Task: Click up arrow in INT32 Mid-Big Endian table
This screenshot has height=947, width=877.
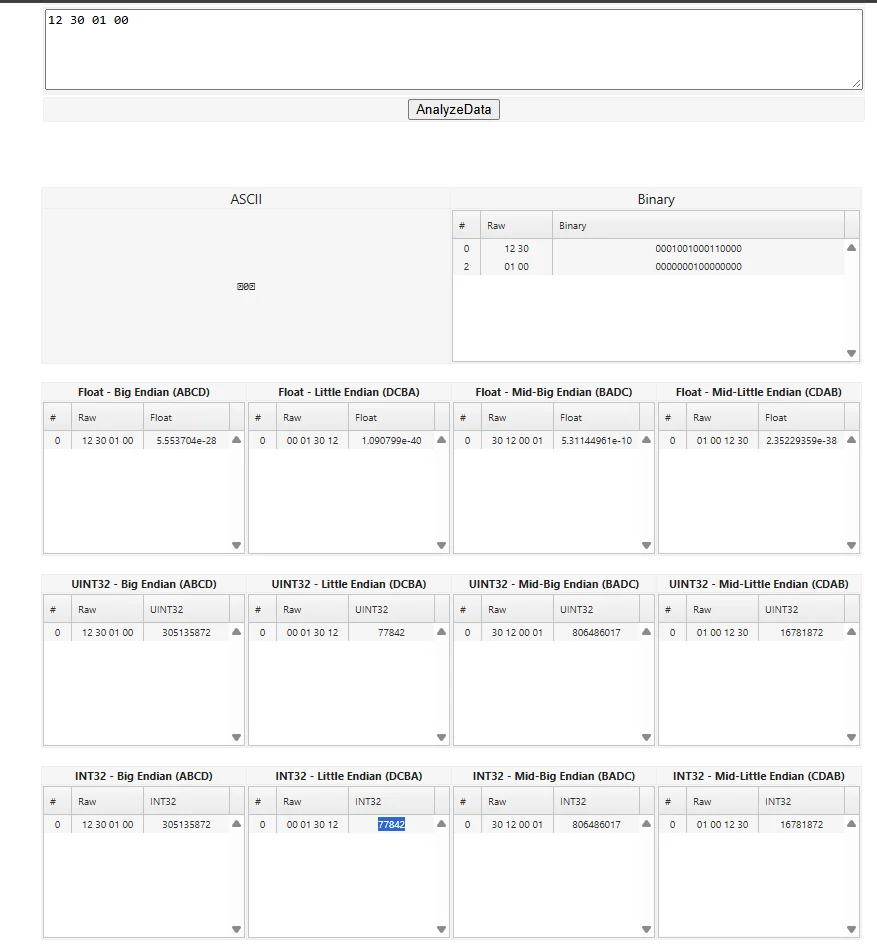Action: click(646, 824)
